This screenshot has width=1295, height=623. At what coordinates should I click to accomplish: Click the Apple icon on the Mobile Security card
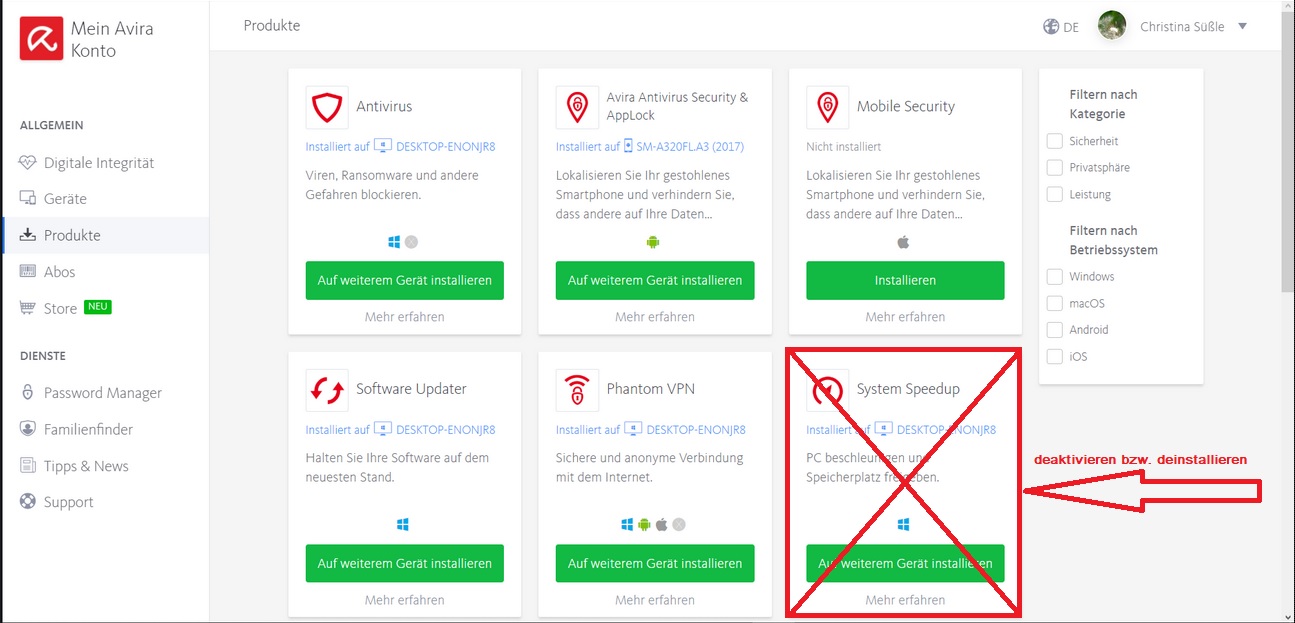tap(904, 241)
